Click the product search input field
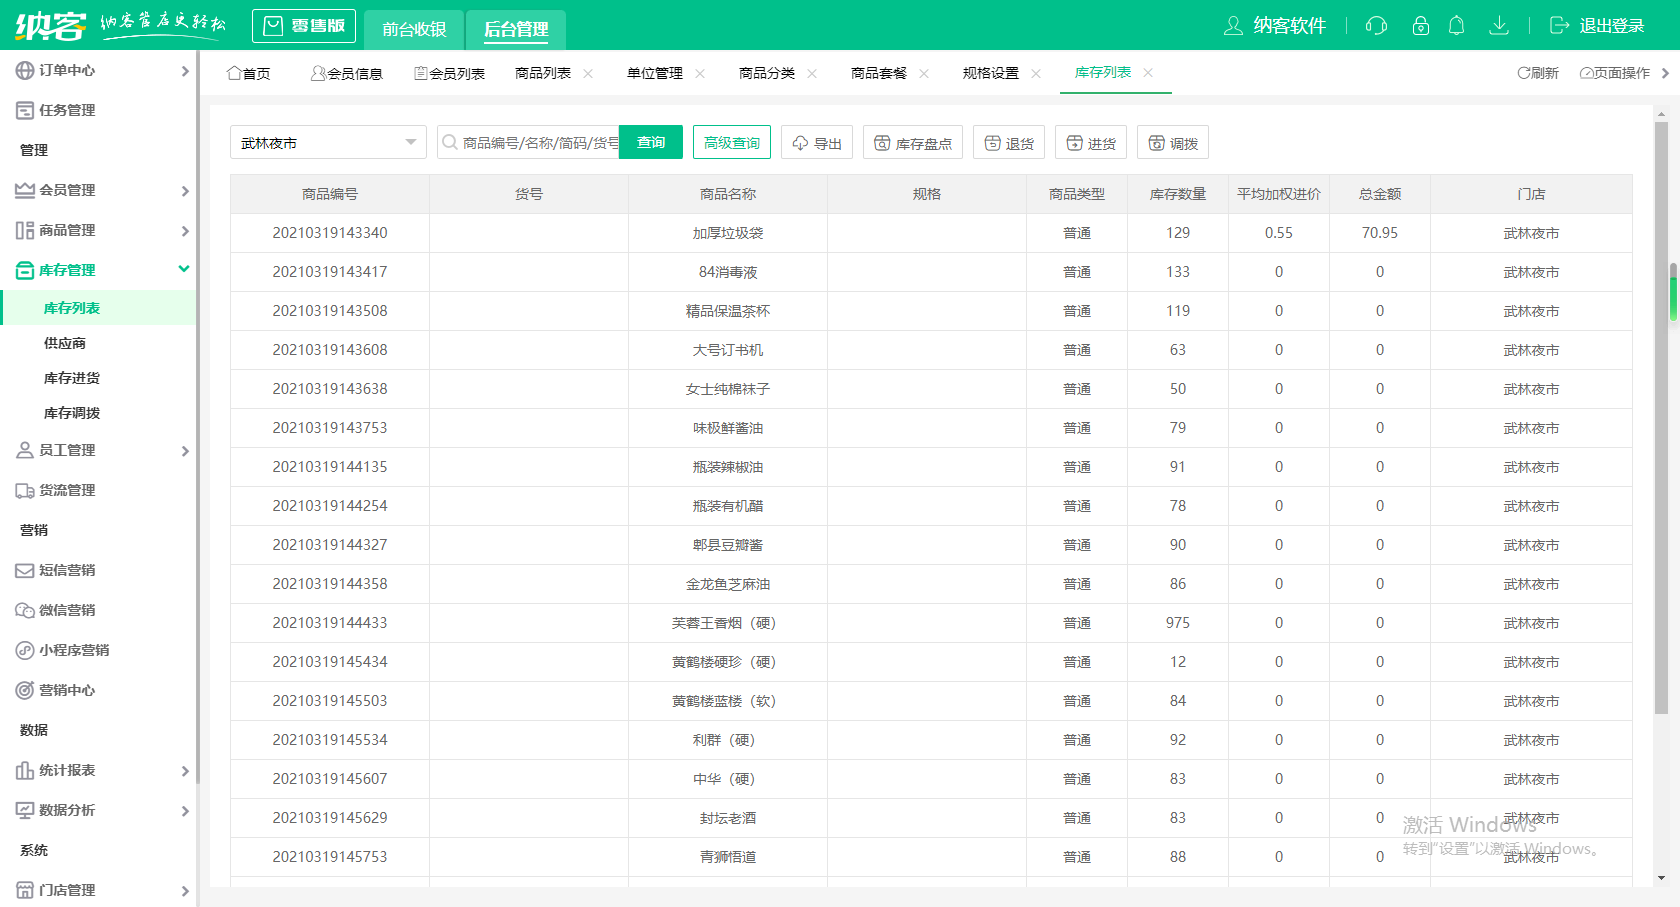 tap(545, 142)
